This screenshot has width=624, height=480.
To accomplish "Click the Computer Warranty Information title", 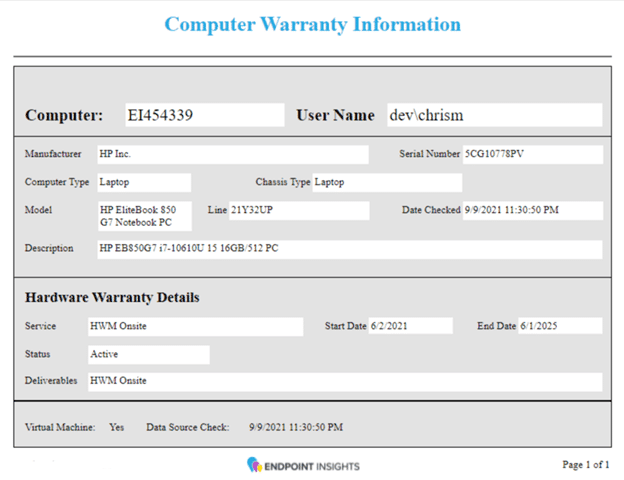I will pos(313,25).
